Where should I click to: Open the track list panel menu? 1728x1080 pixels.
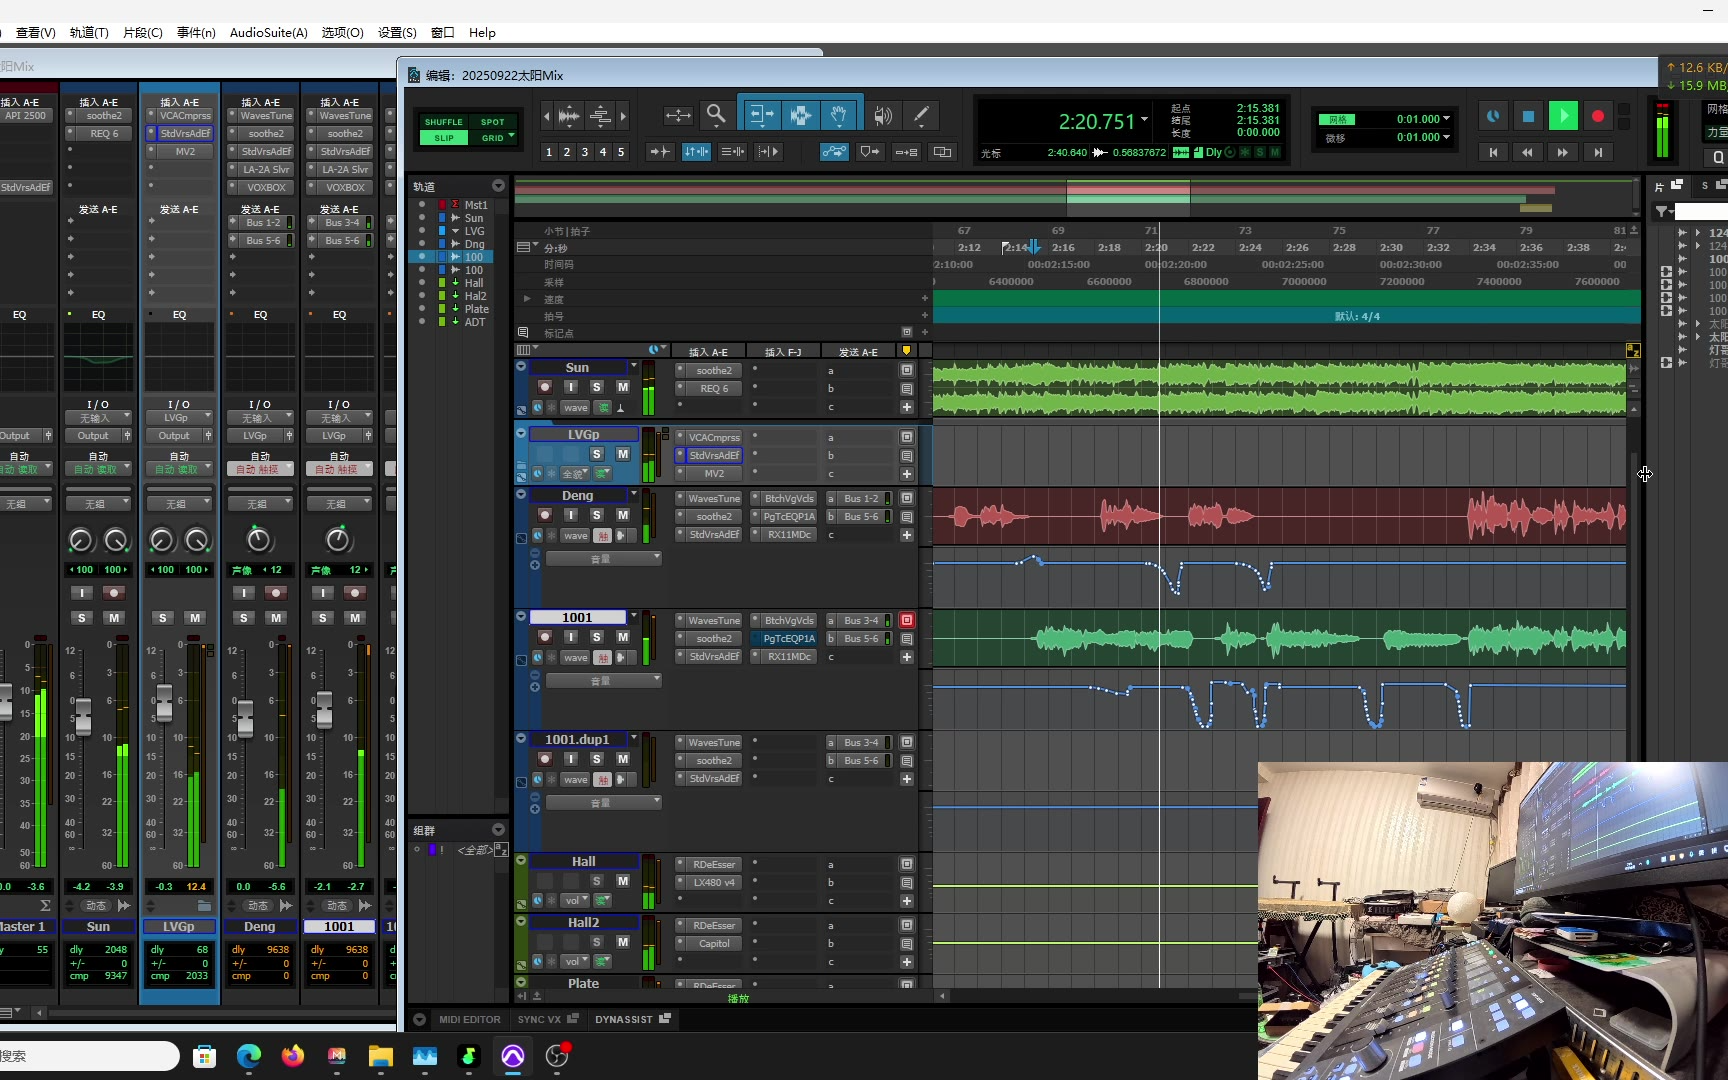point(498,186)
